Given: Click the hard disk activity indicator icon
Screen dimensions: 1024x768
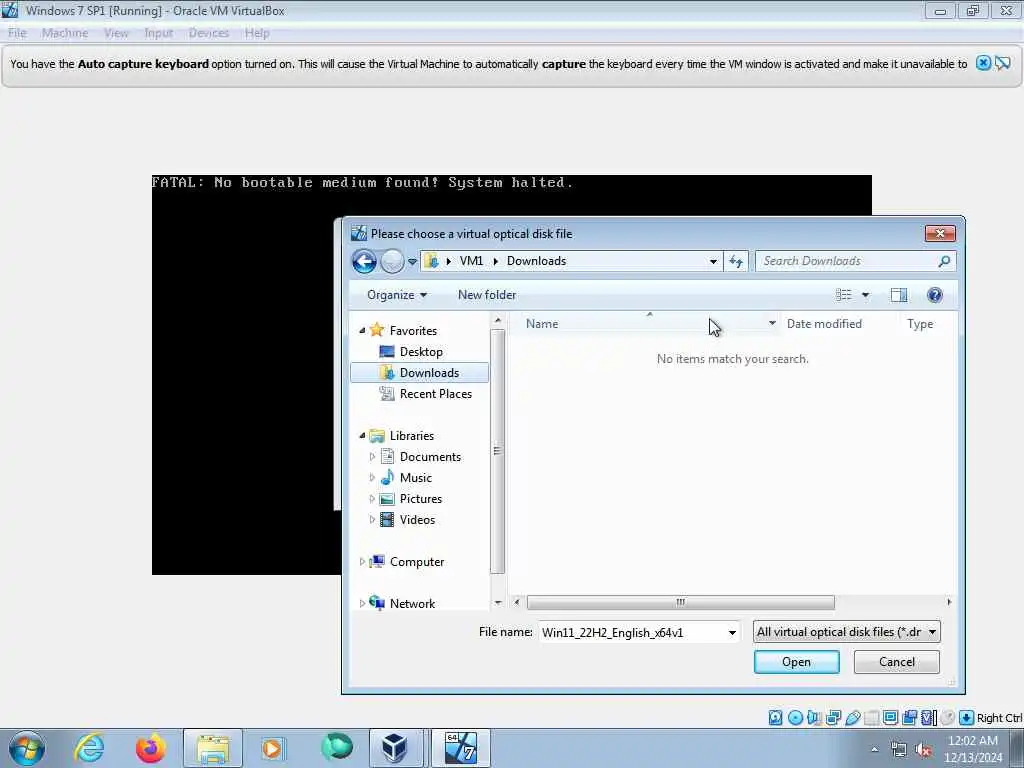Looking at the screenshot, I should coord(775,718).
